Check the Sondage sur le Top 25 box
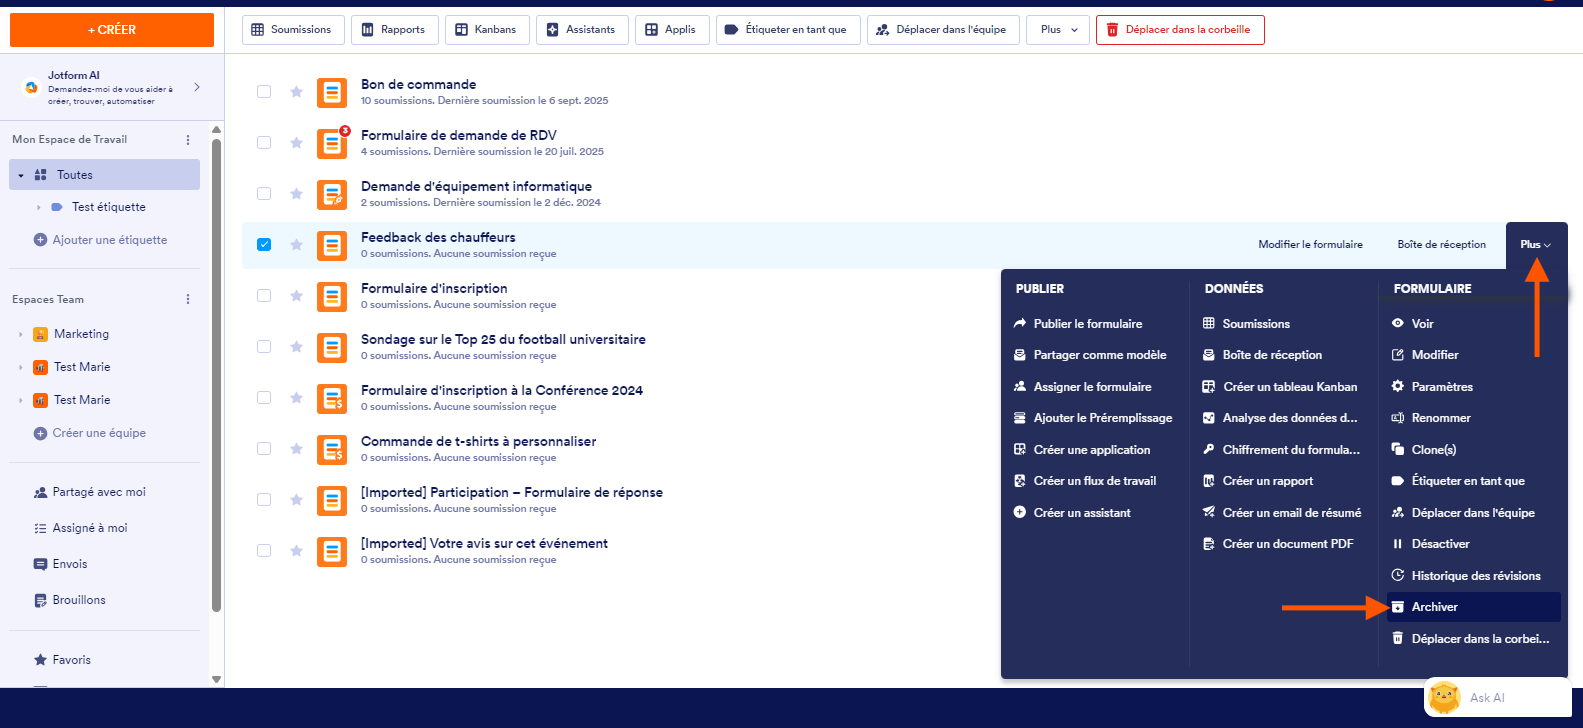This screenshot has height=728, width=1583. [264, 347]
